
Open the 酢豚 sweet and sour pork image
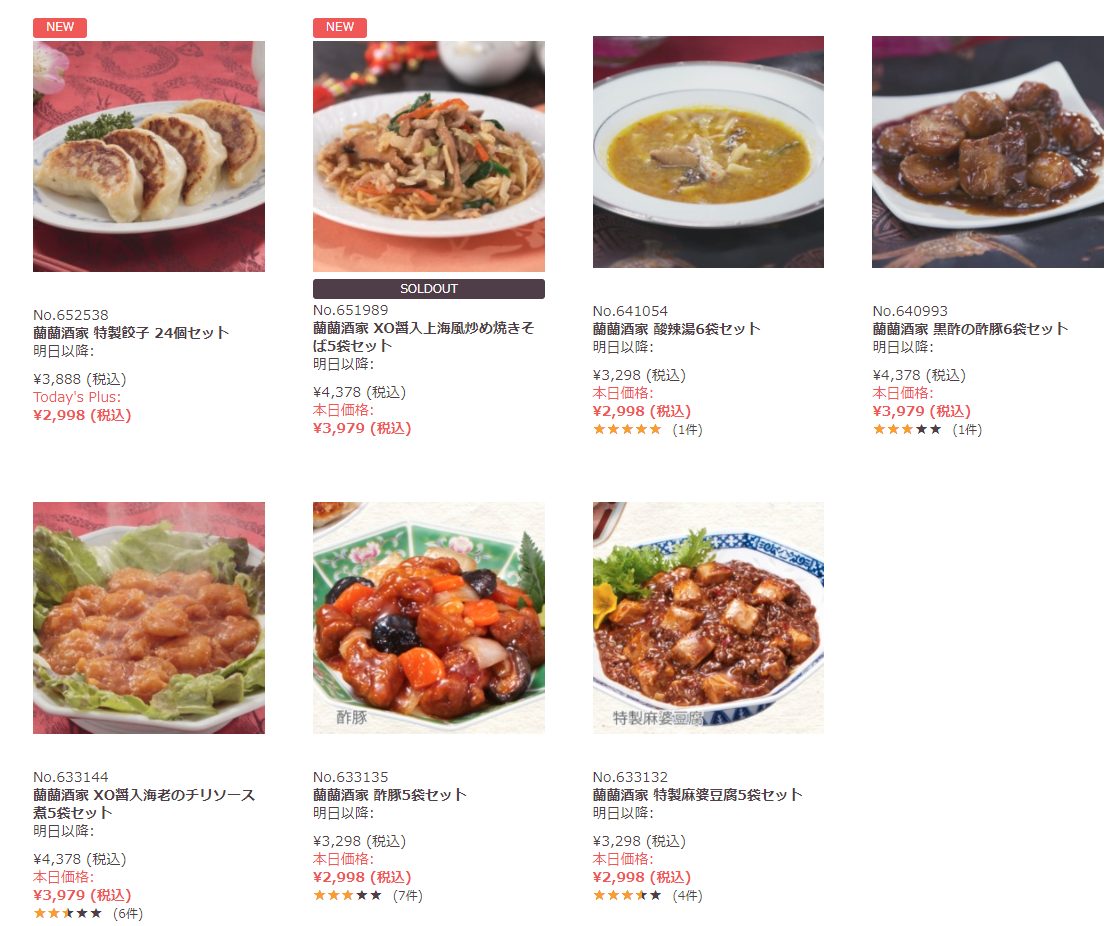pyautogui.click(x=429, y=617)
